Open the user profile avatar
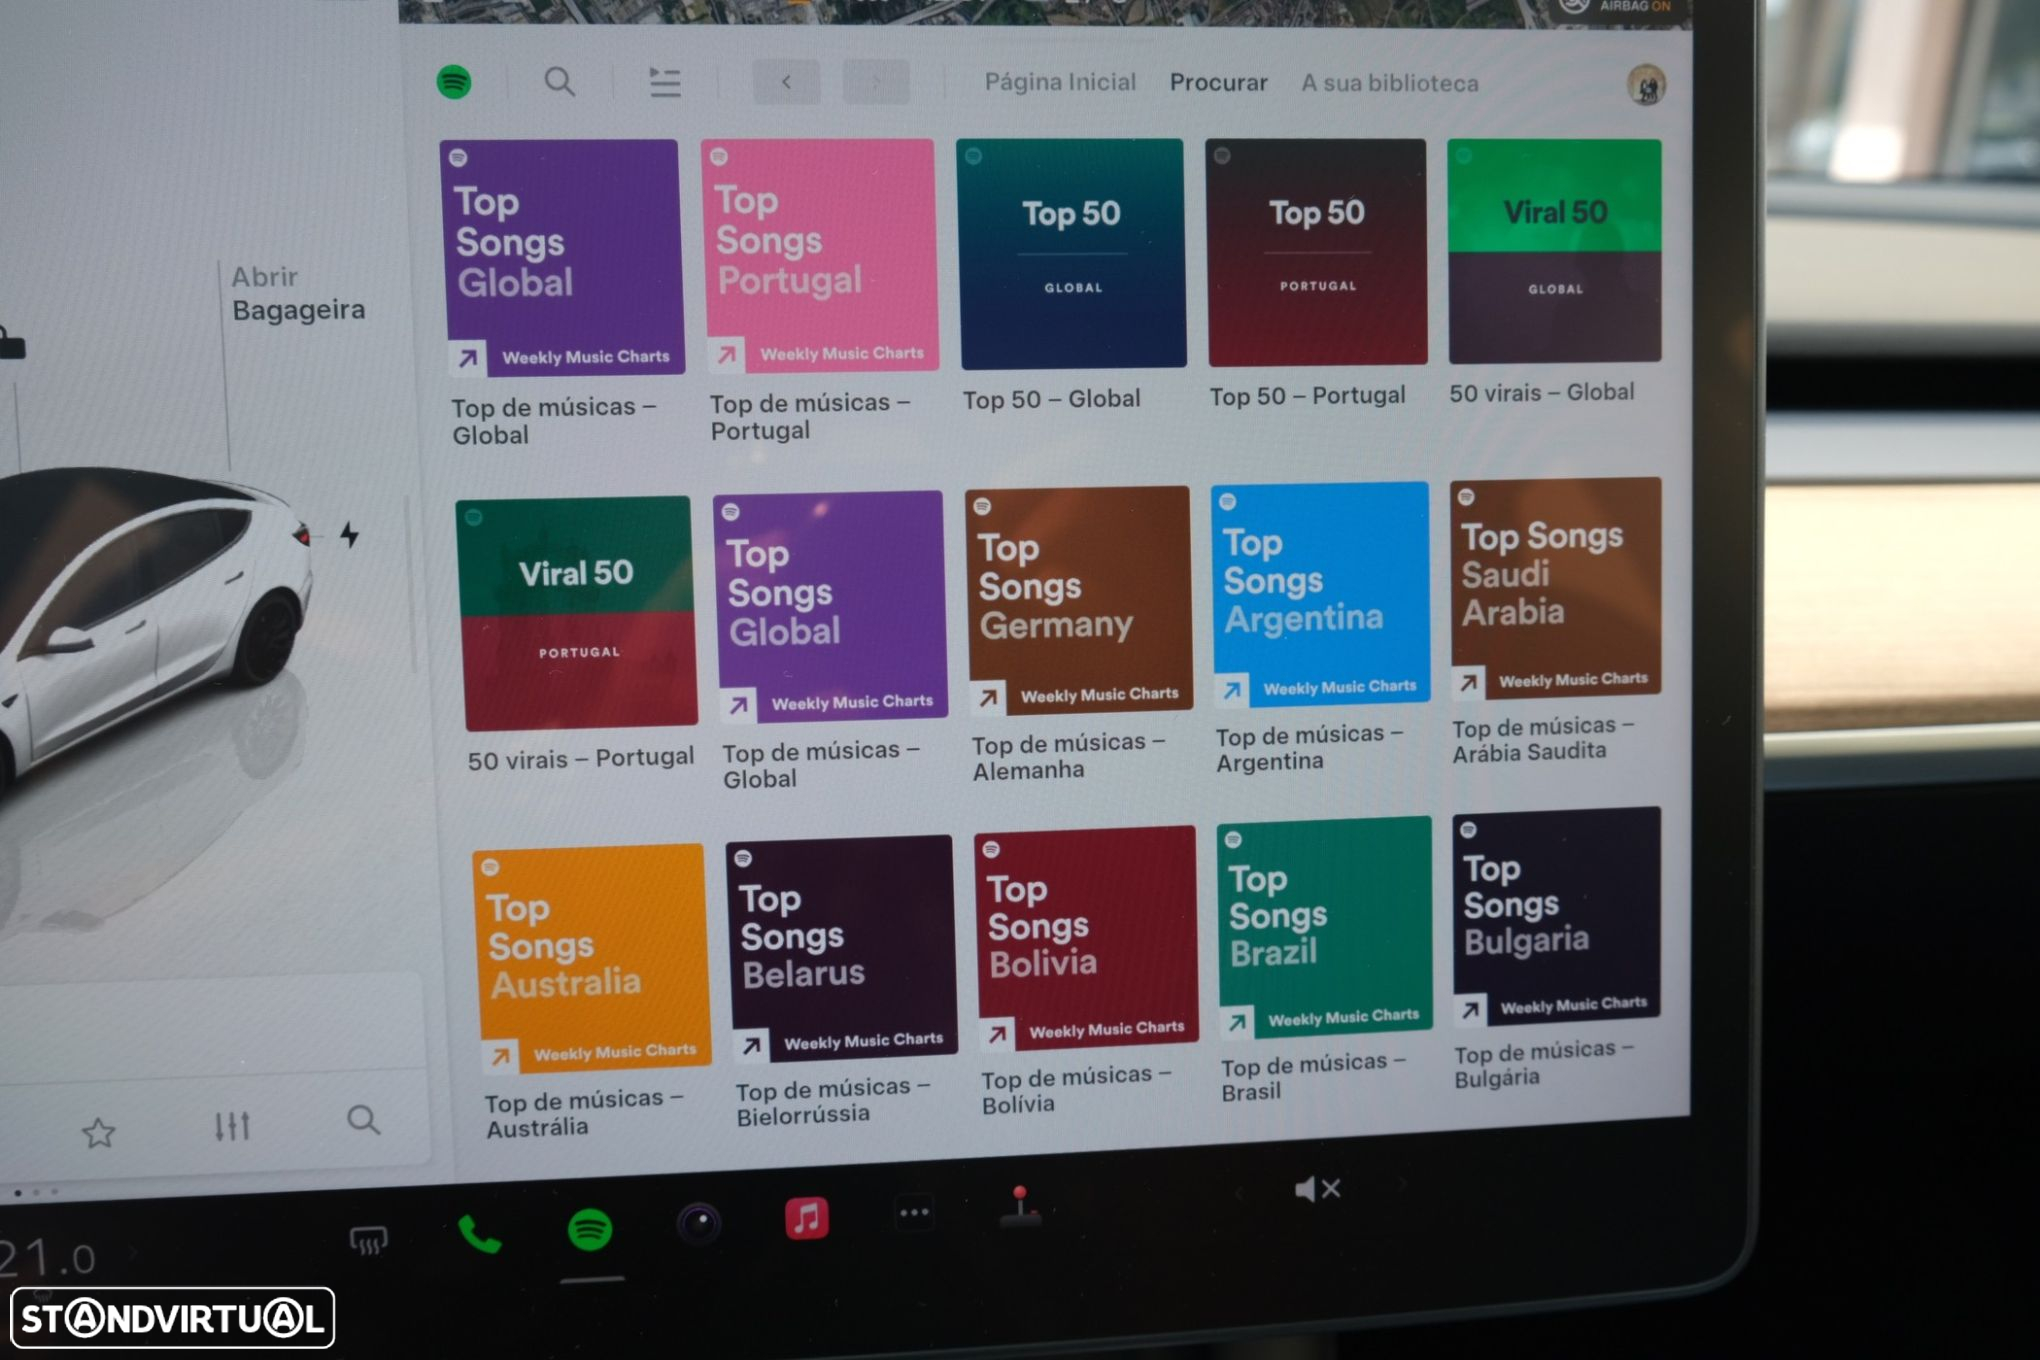2040x1360 pixels. (1646, 85)
